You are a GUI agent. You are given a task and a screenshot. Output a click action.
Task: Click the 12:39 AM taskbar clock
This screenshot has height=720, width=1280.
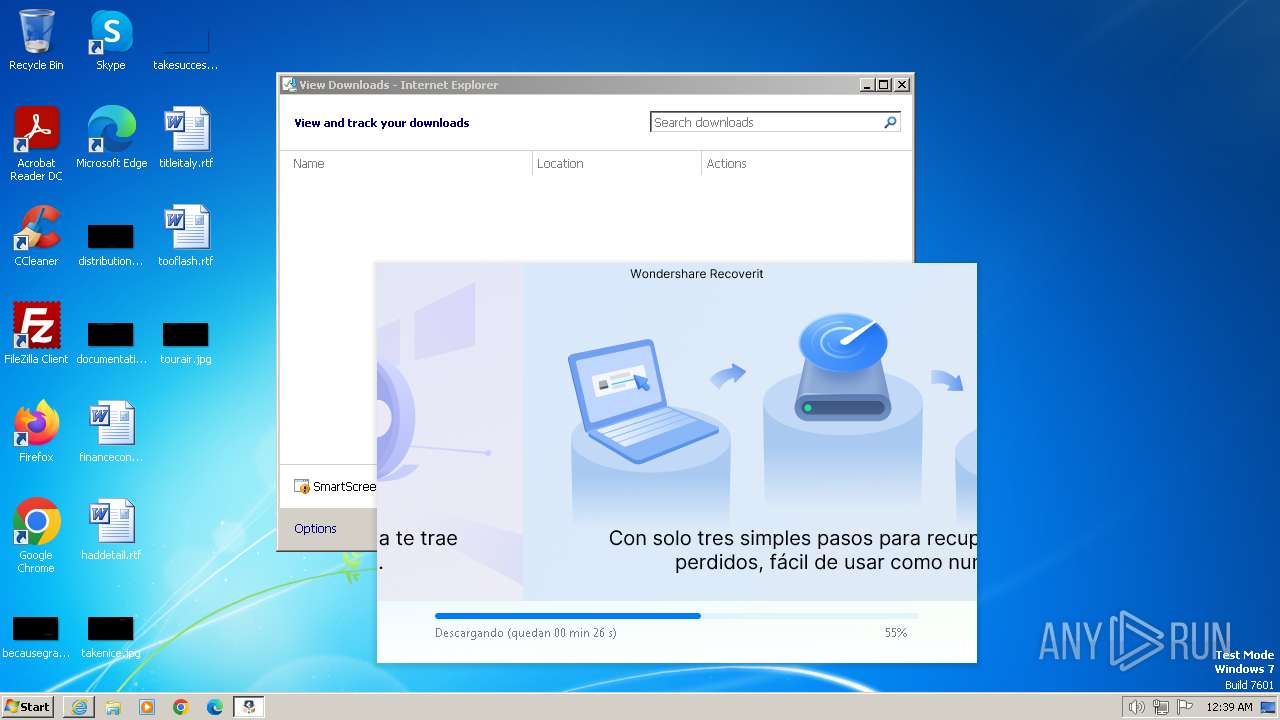point(1229,707)
